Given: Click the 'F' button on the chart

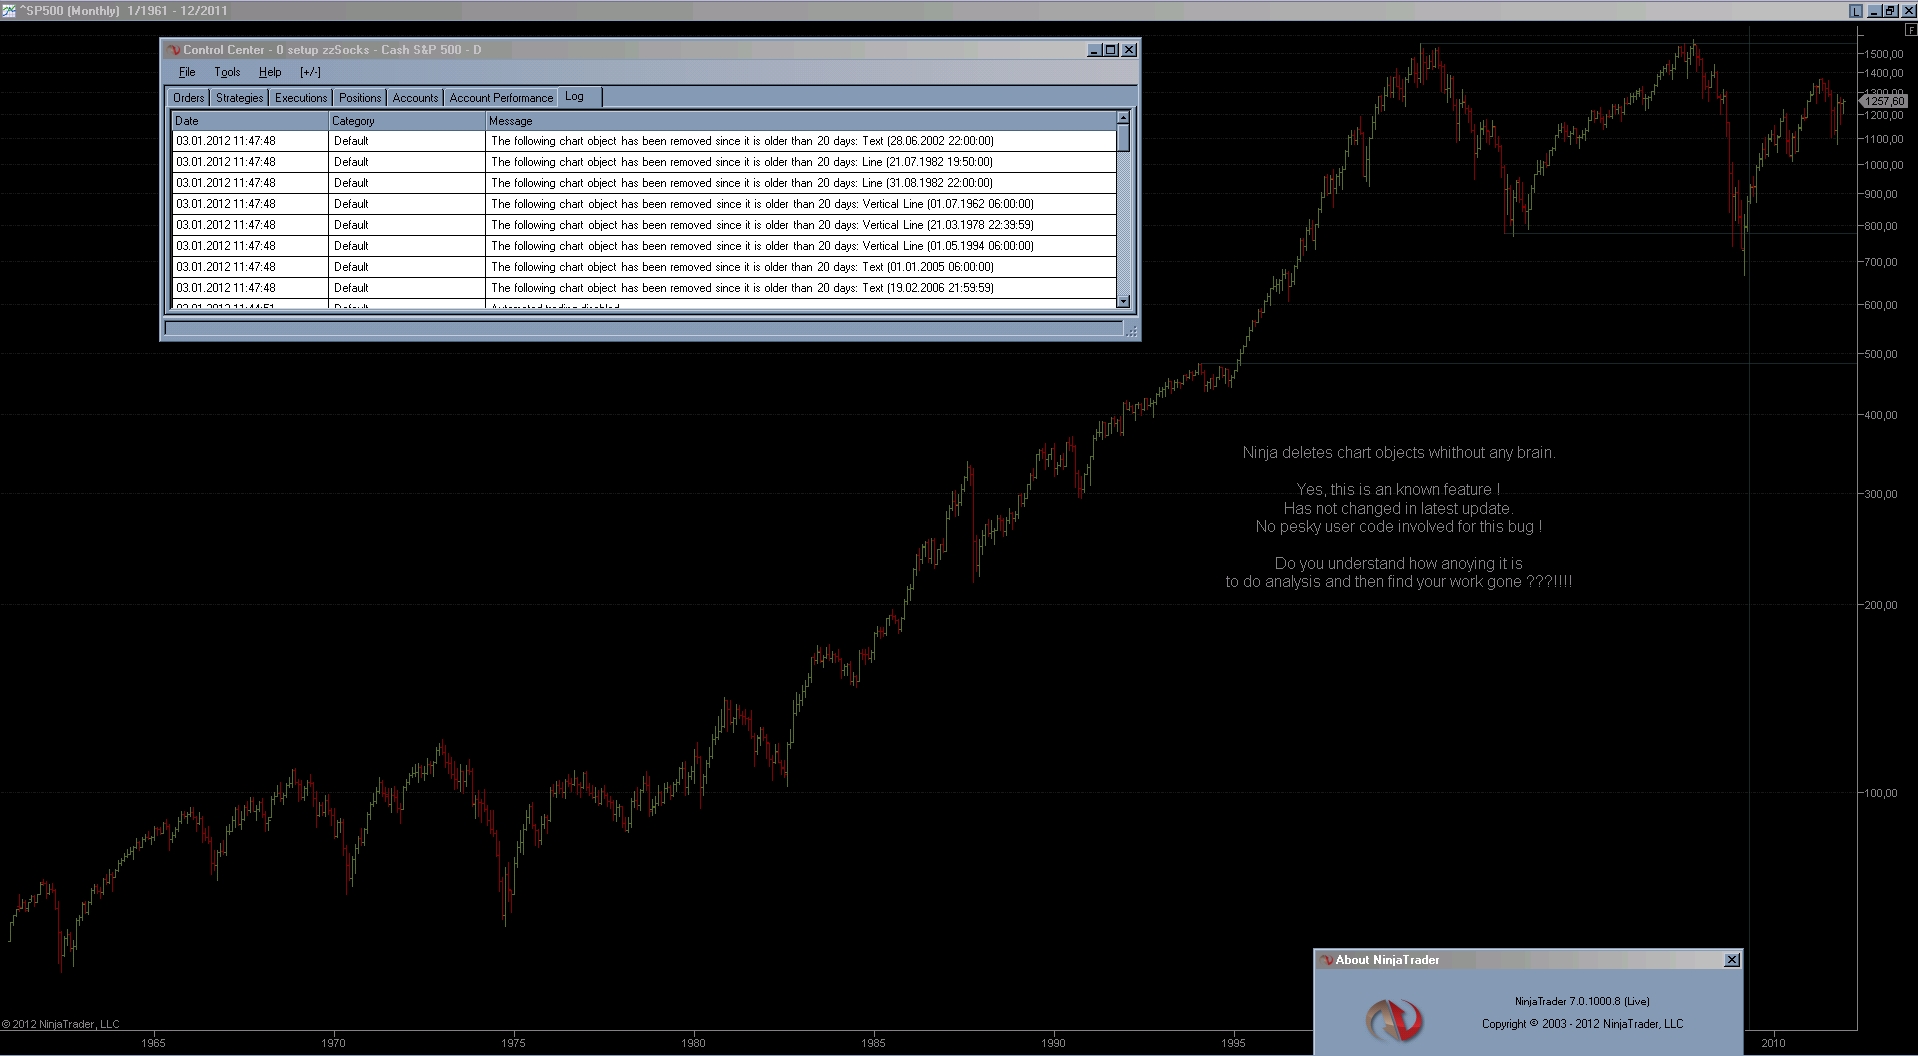Looking at the screenshot, I should click(1911, 31).
